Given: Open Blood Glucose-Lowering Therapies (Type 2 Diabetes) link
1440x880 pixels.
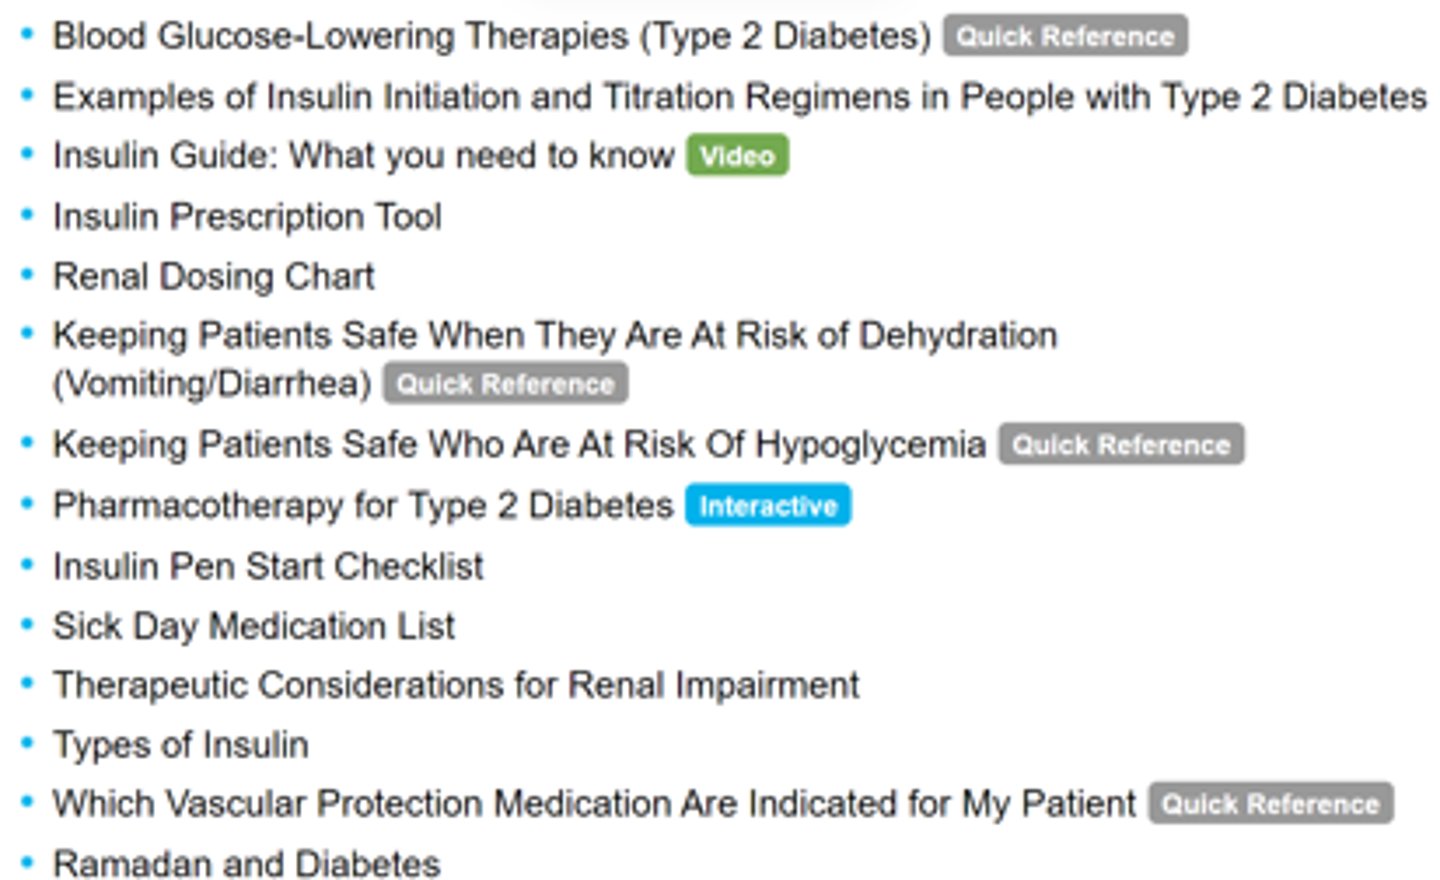Looking at the screenshot, I should click(491, 36).
